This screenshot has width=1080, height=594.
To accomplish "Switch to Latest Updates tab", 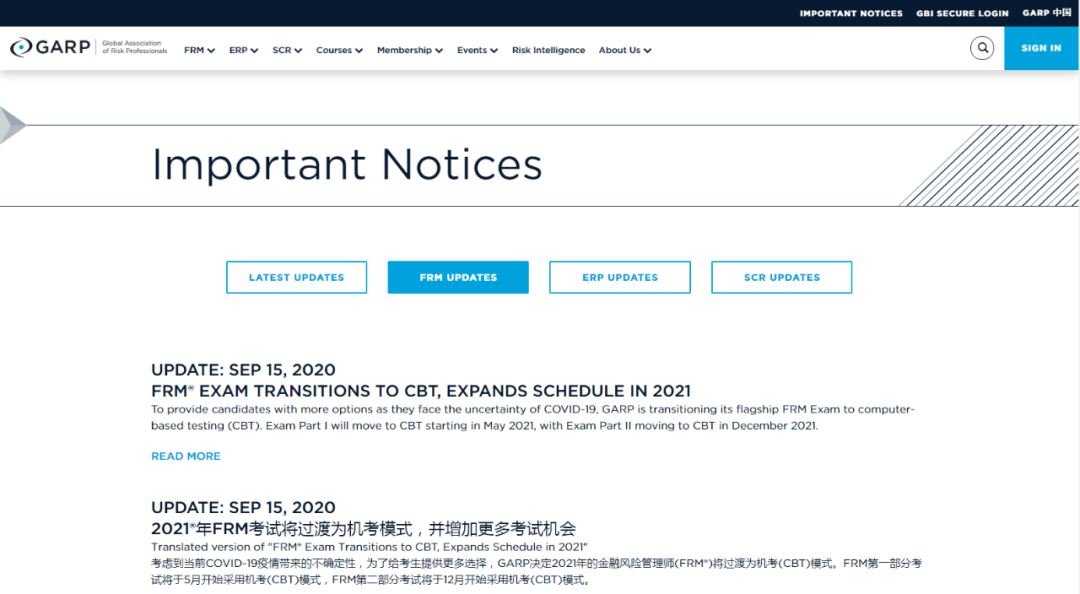I will pos(296,277).
